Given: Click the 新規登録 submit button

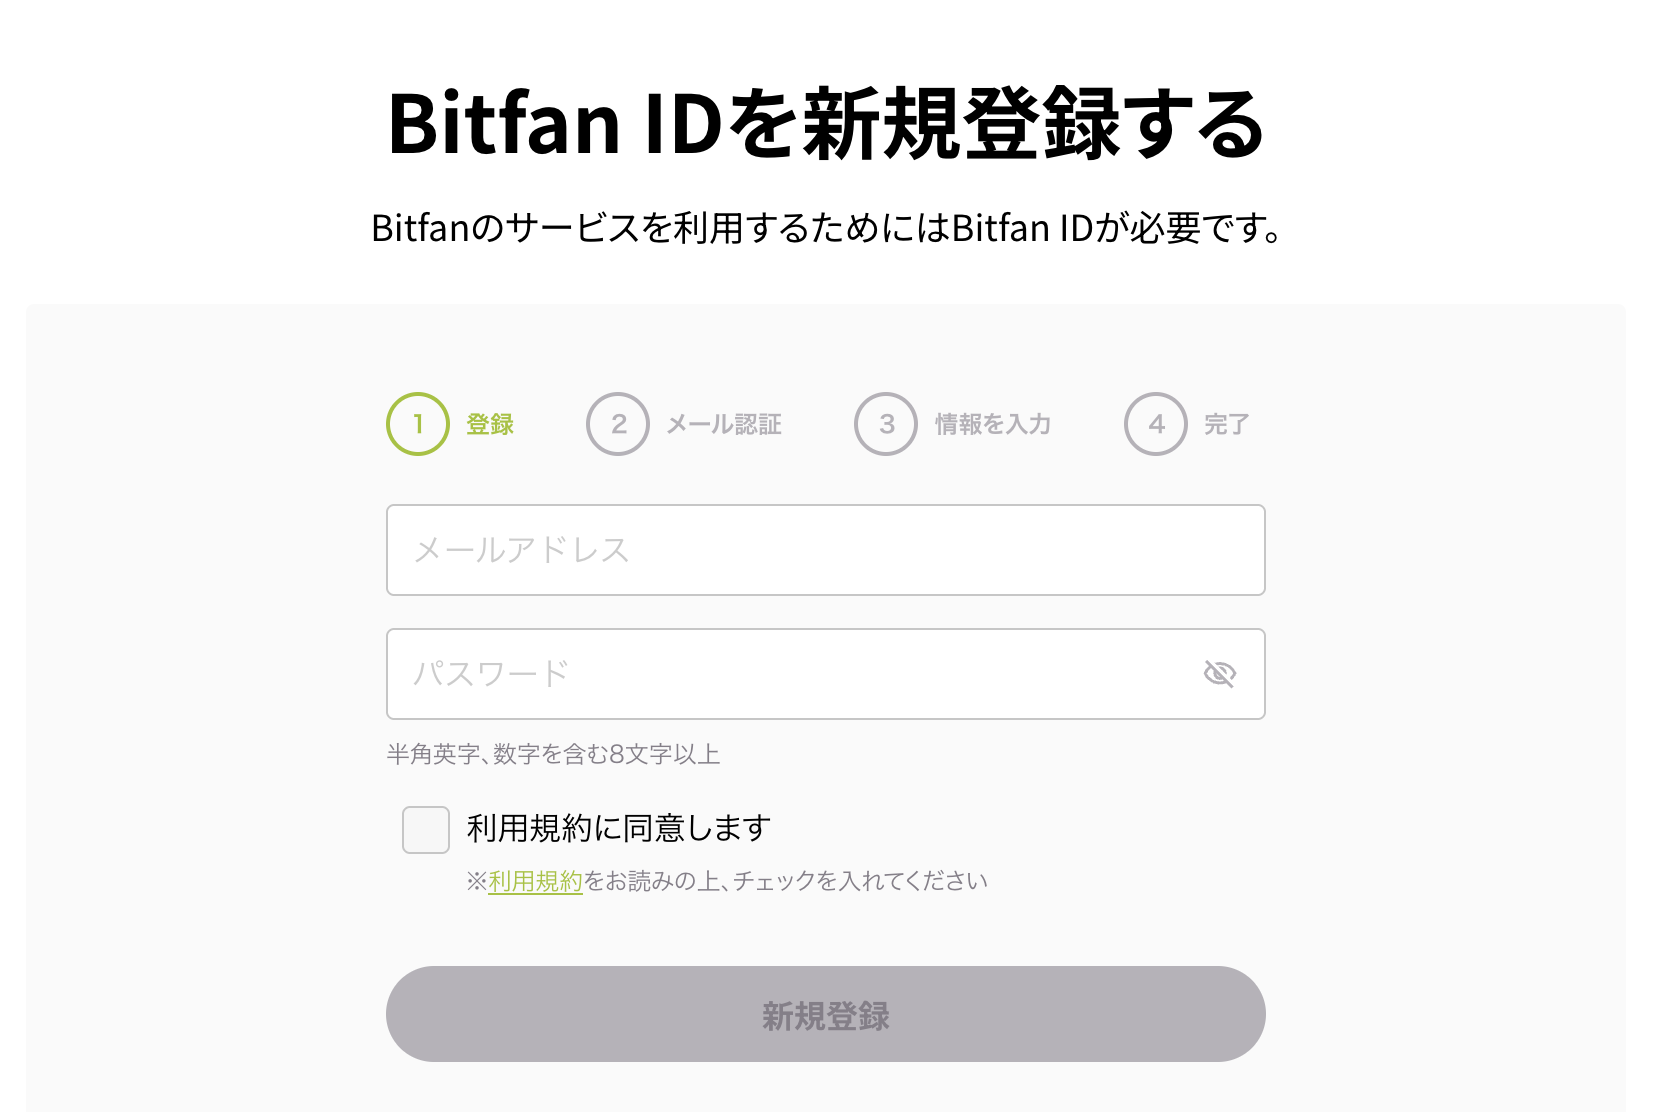Looking at the screenshot, I should point(826,1014).
